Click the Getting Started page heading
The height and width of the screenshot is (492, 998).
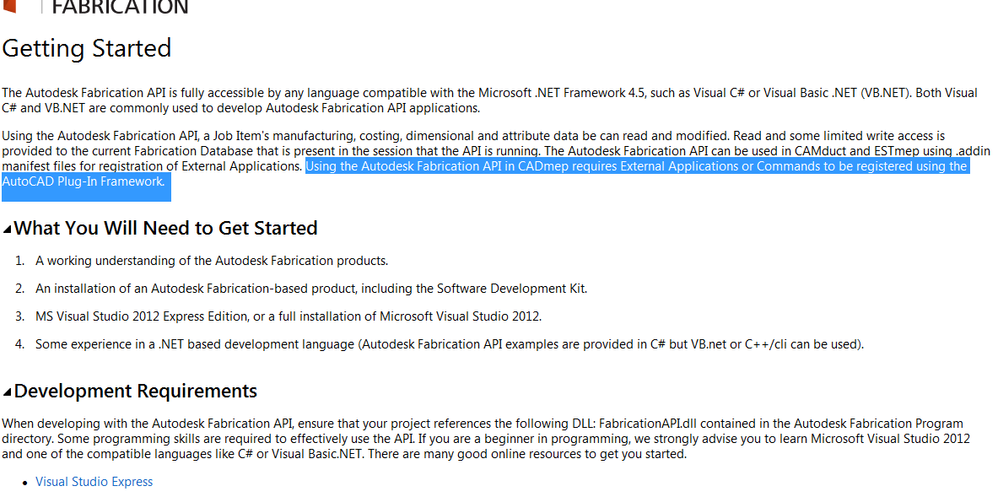tap(87, 48)
